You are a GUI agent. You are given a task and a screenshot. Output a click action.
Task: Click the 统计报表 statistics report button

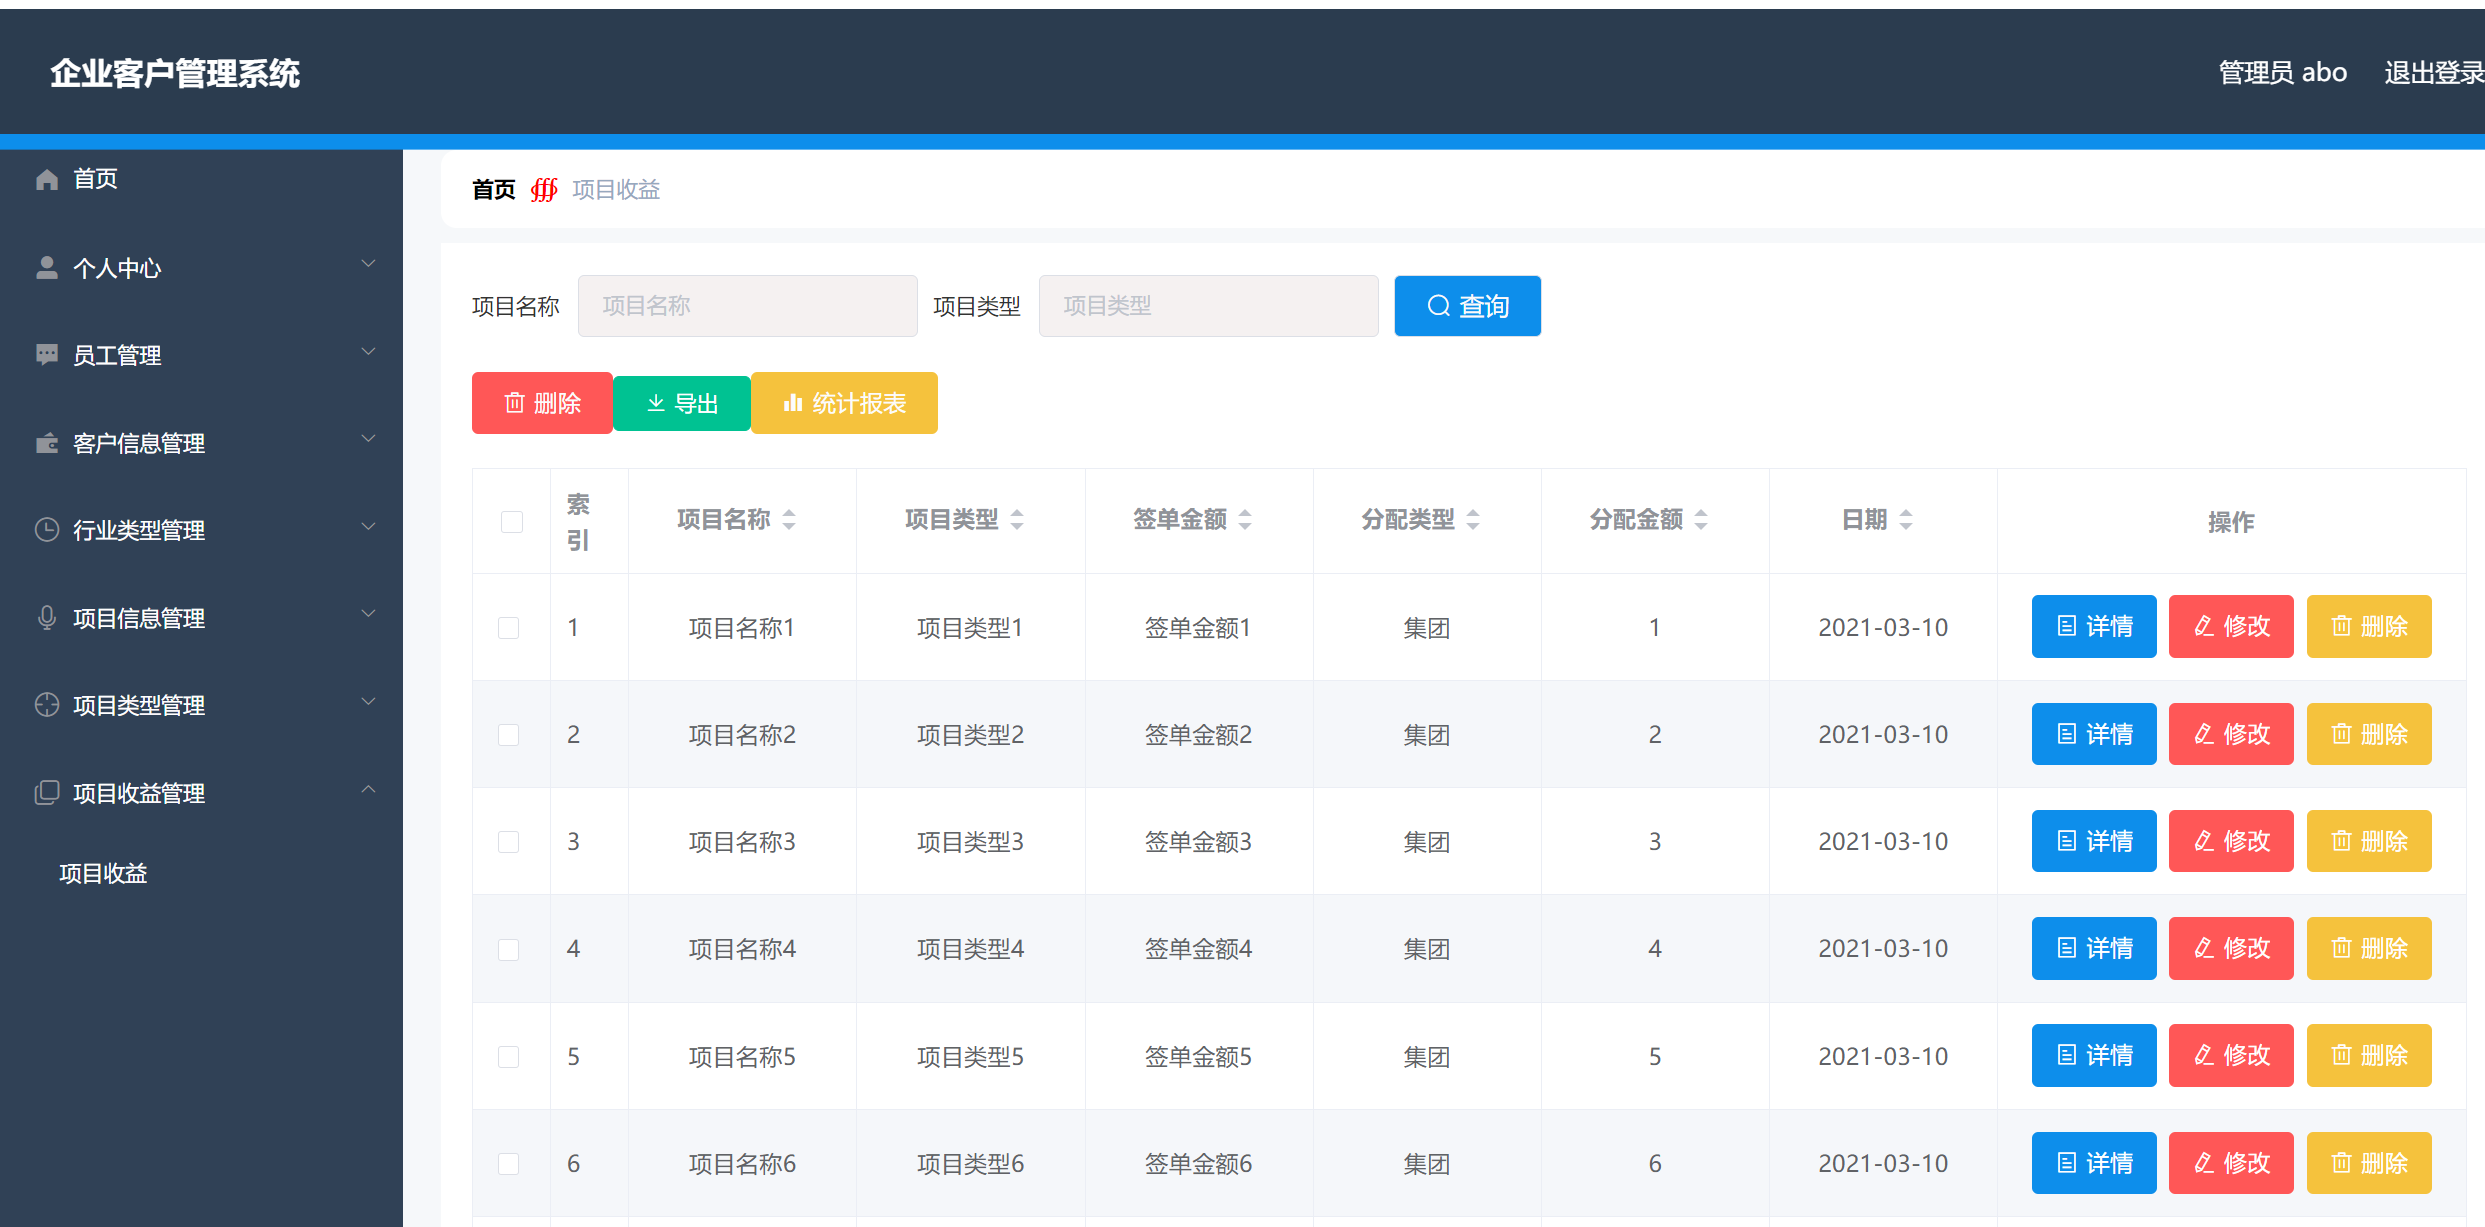(844, 403)
